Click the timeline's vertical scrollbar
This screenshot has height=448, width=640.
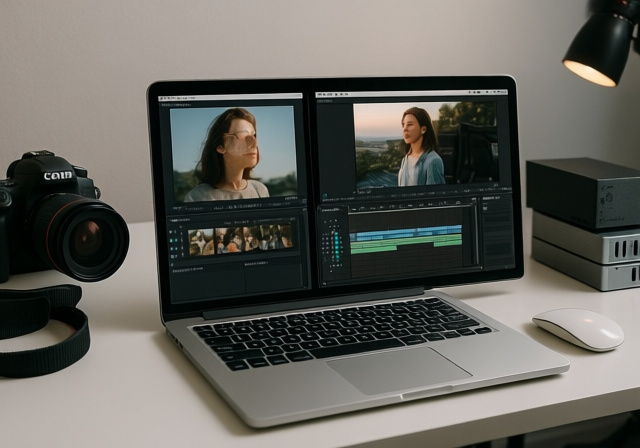pos(475,233)
